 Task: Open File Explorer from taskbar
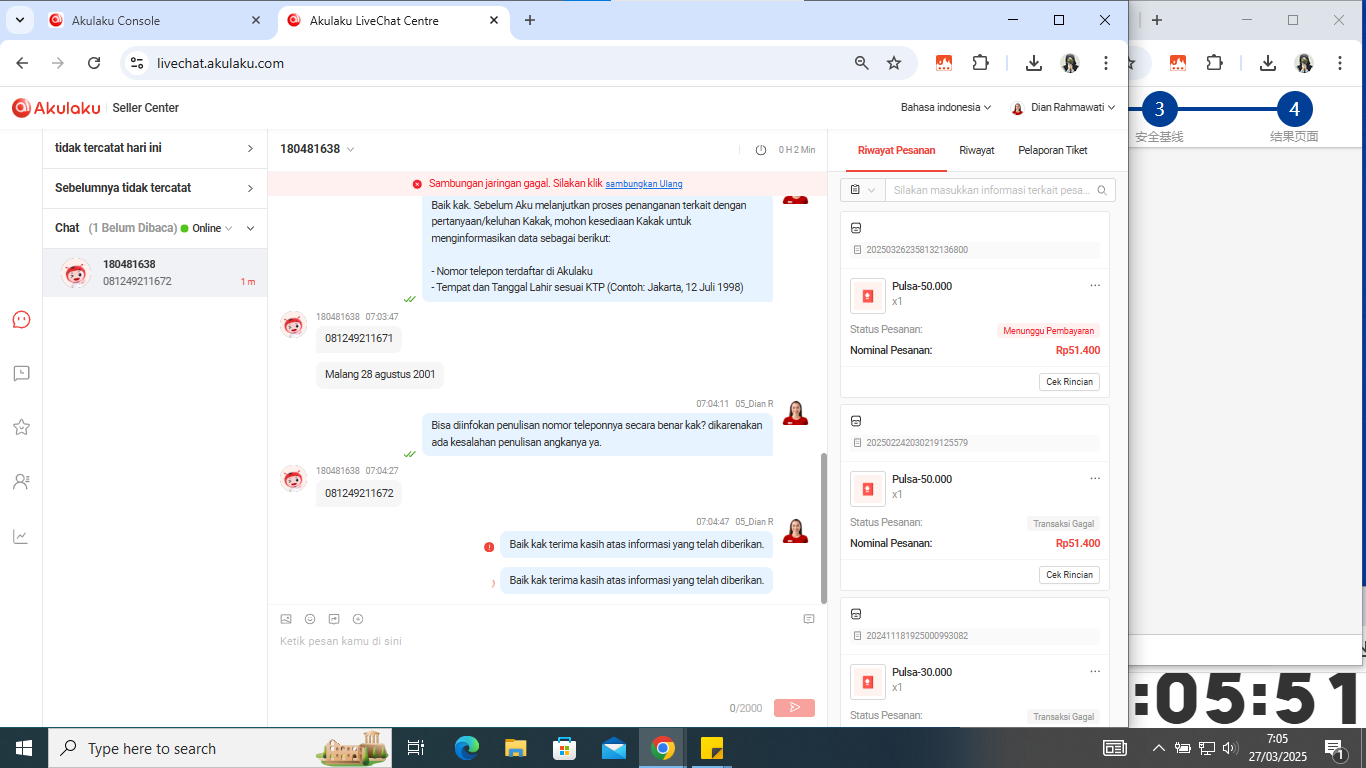coord(516,748)
